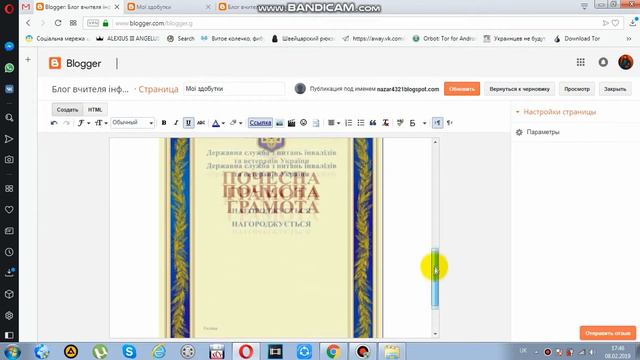640x360 pixels.
Task: Set left-to-right text direction
Action: point(438,123)
